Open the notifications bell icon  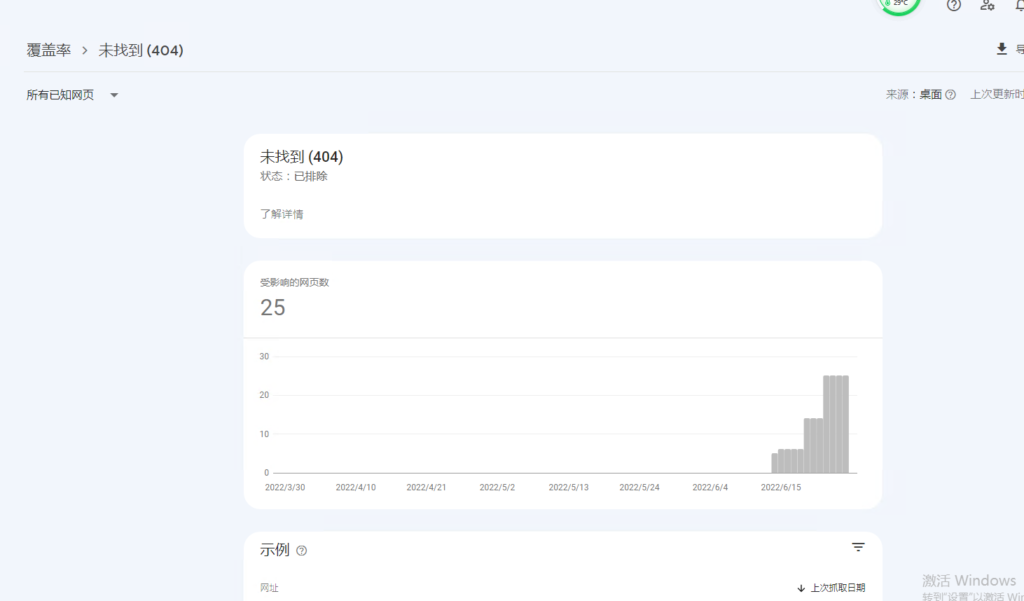[1018, 5]
